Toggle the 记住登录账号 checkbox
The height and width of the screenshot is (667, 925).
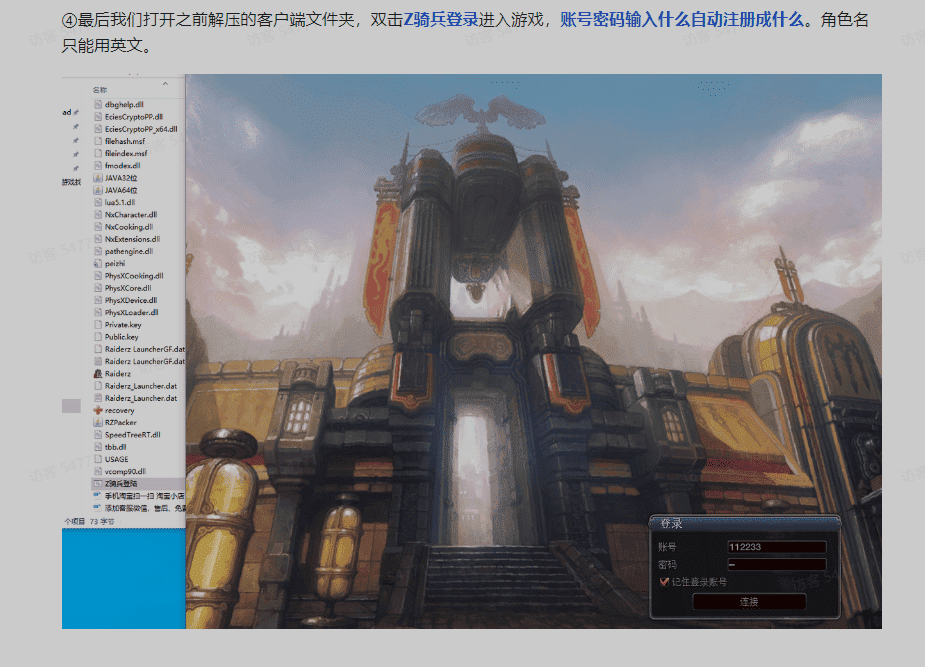(x=664, y=581)
